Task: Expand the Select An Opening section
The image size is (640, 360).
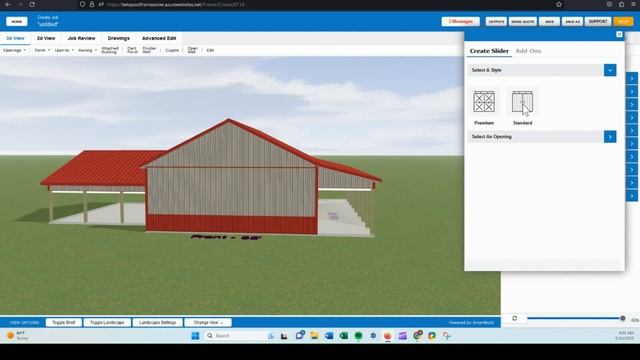Action: [x=610, y=137]
